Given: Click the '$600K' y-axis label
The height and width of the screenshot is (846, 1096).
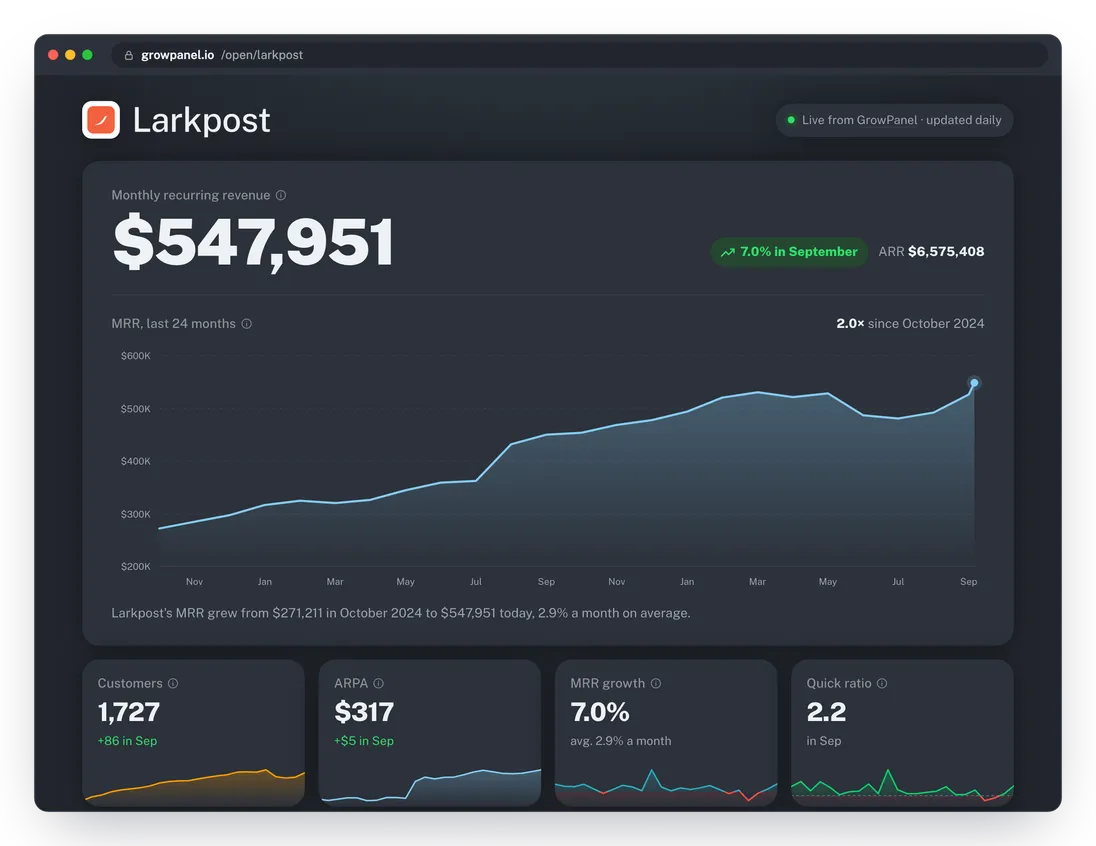Looking at the screenshot, I should click(136, 356).
